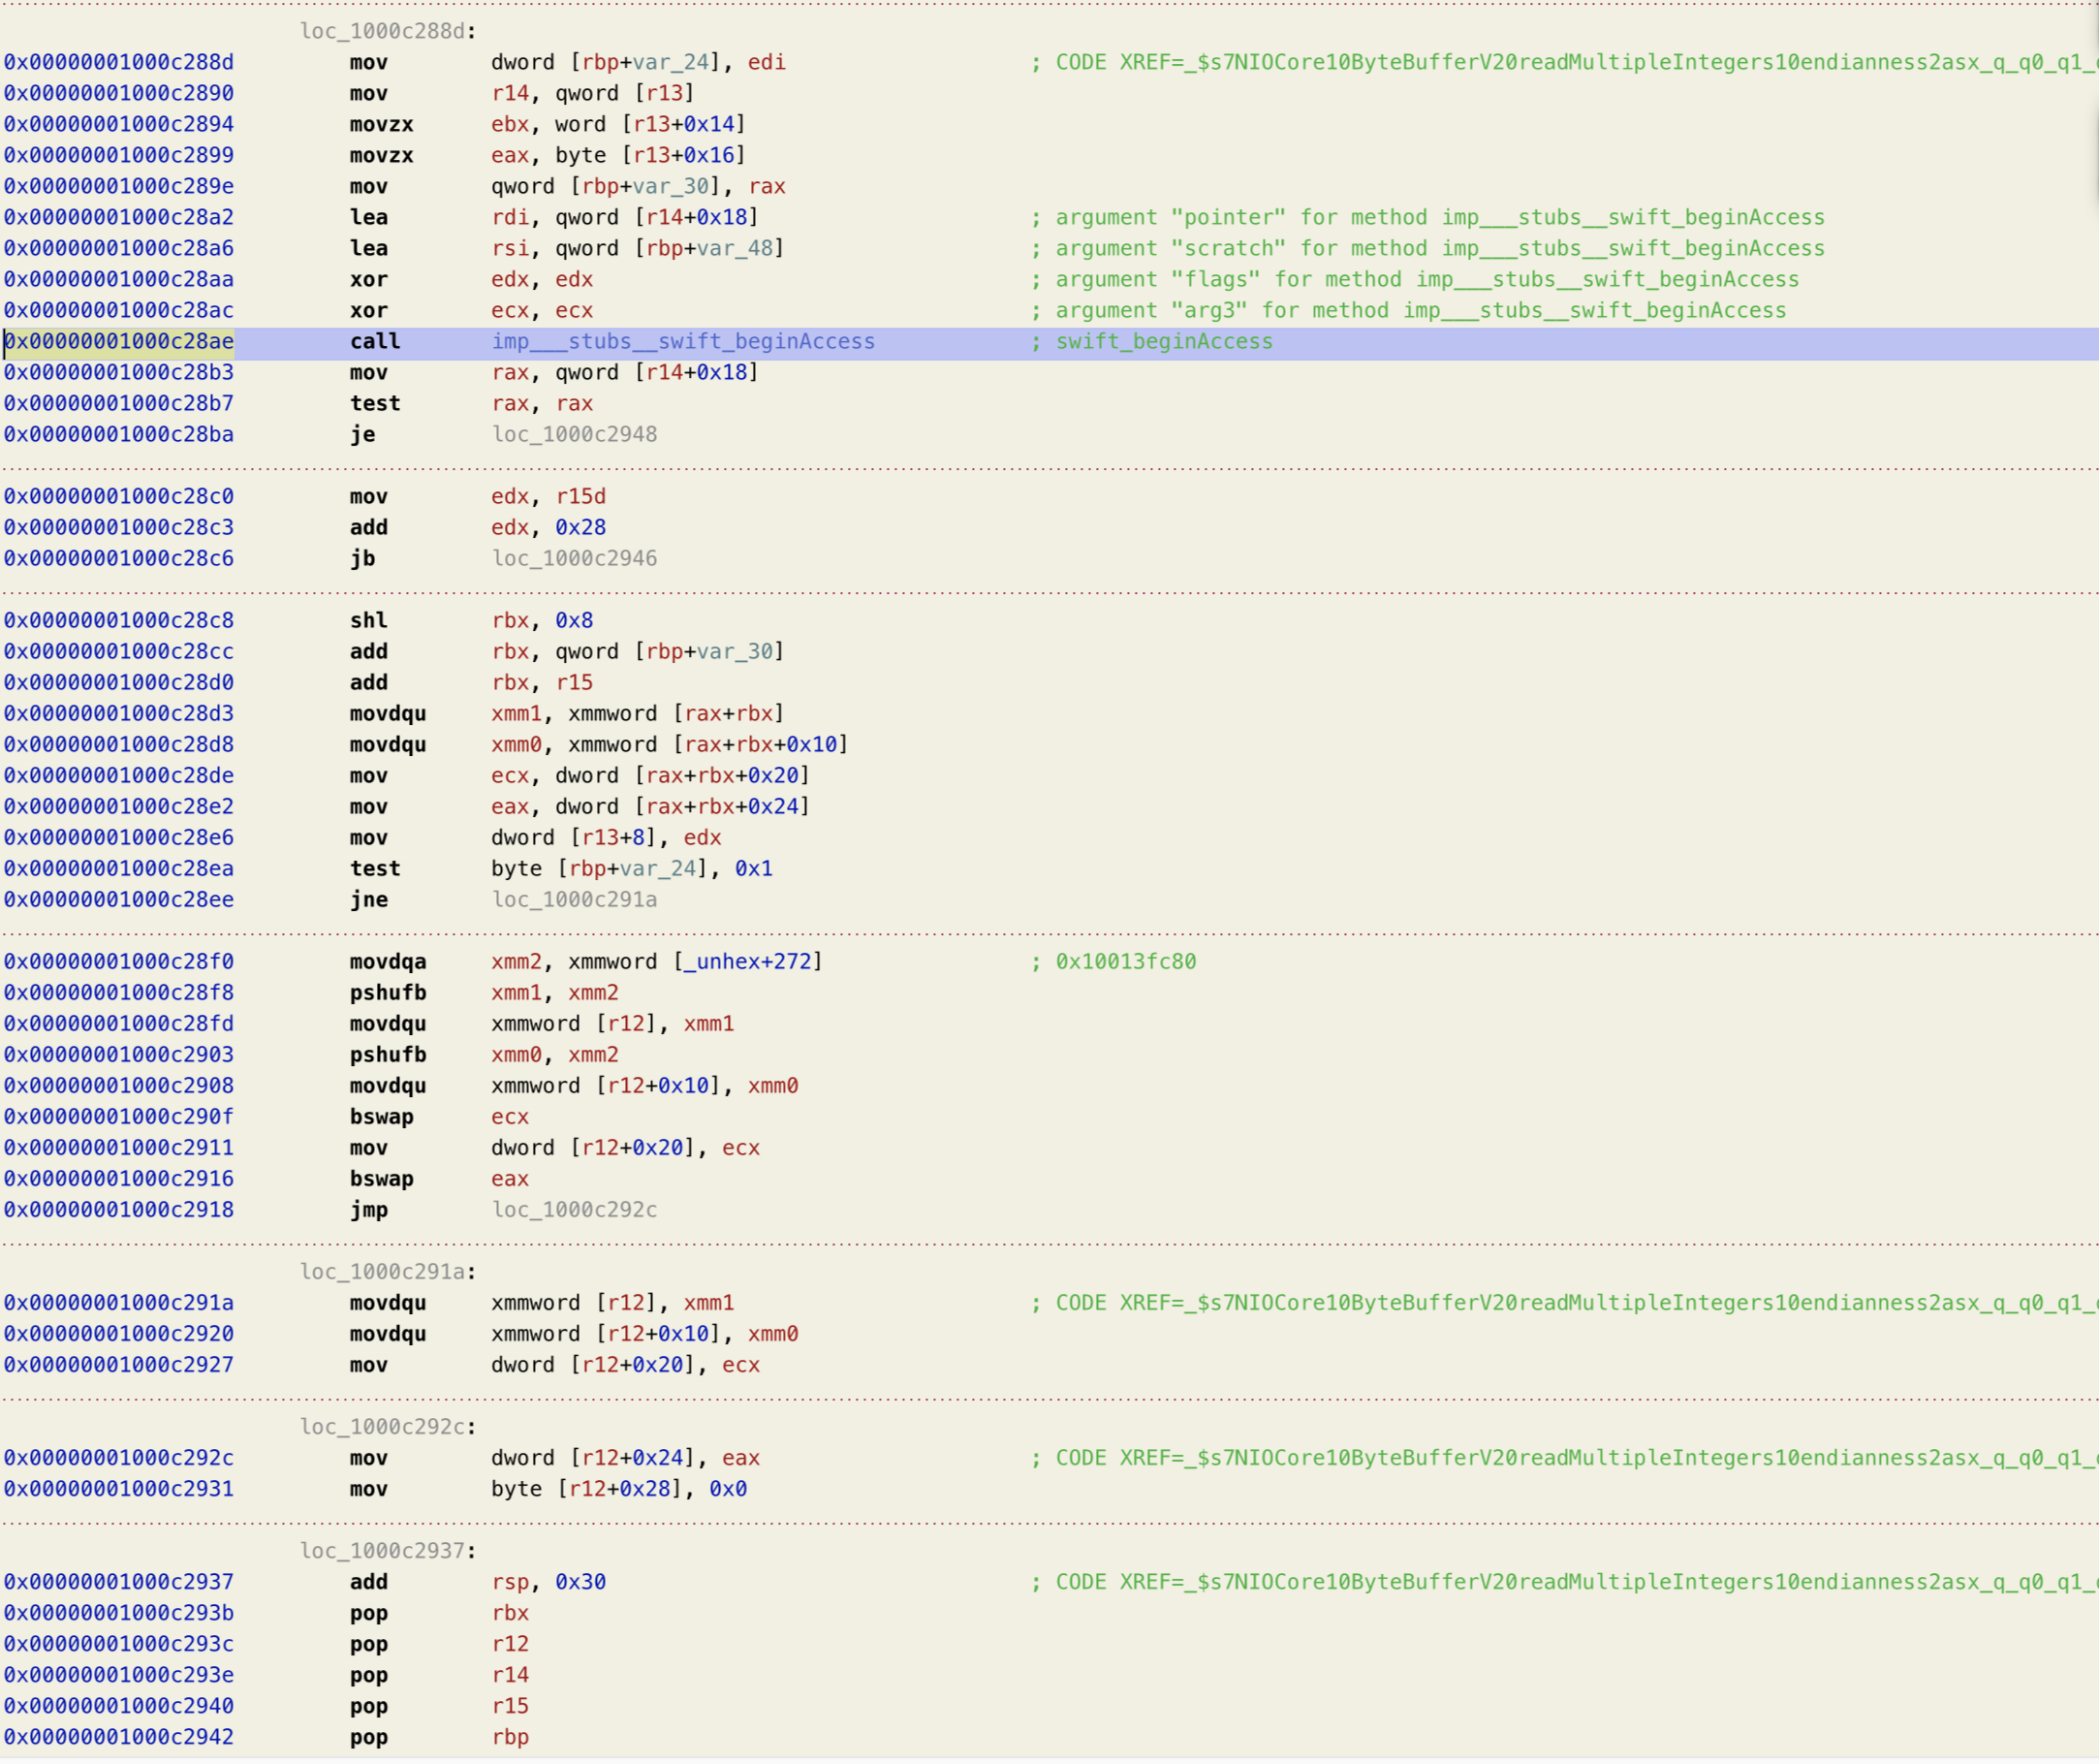
Task: Click the _unhex+272 memory reference
Action: point(748,961)
